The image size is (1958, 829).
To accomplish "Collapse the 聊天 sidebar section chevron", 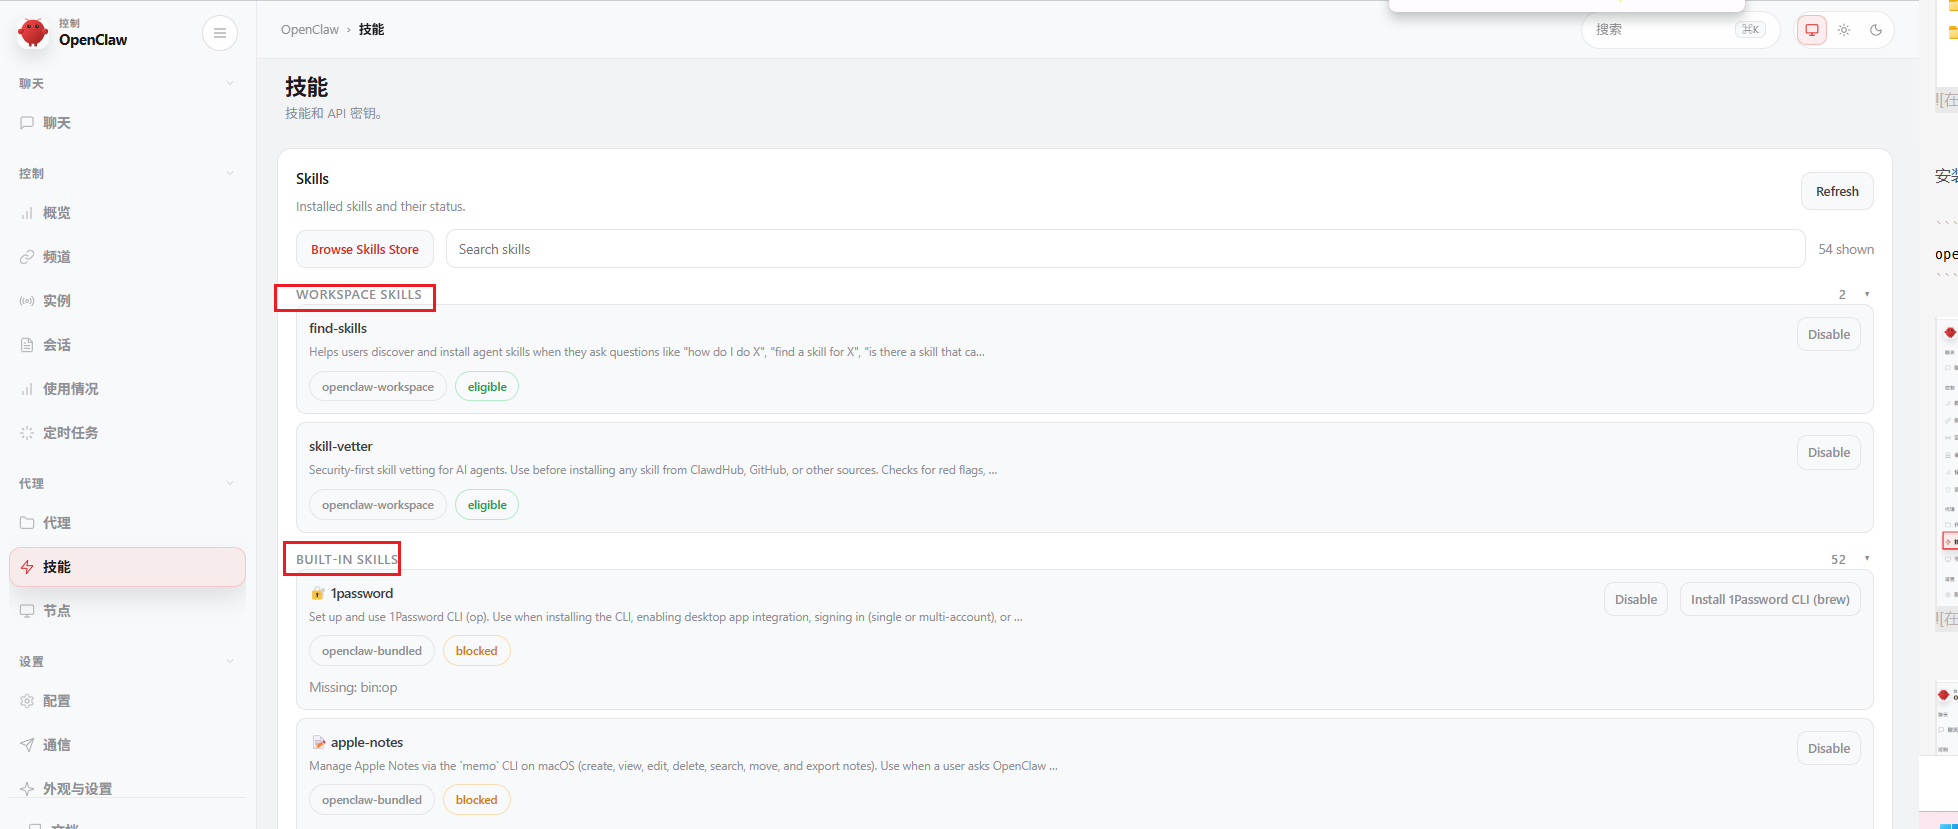I will pos(230,83).
